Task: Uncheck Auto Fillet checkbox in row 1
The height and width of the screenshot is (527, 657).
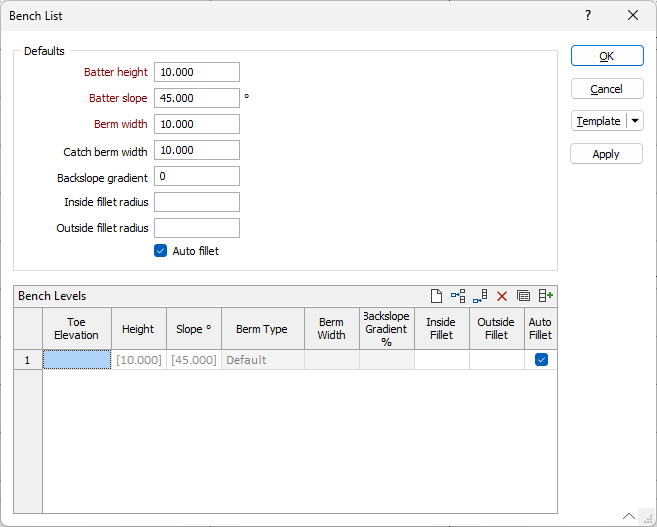Action: 541,360
